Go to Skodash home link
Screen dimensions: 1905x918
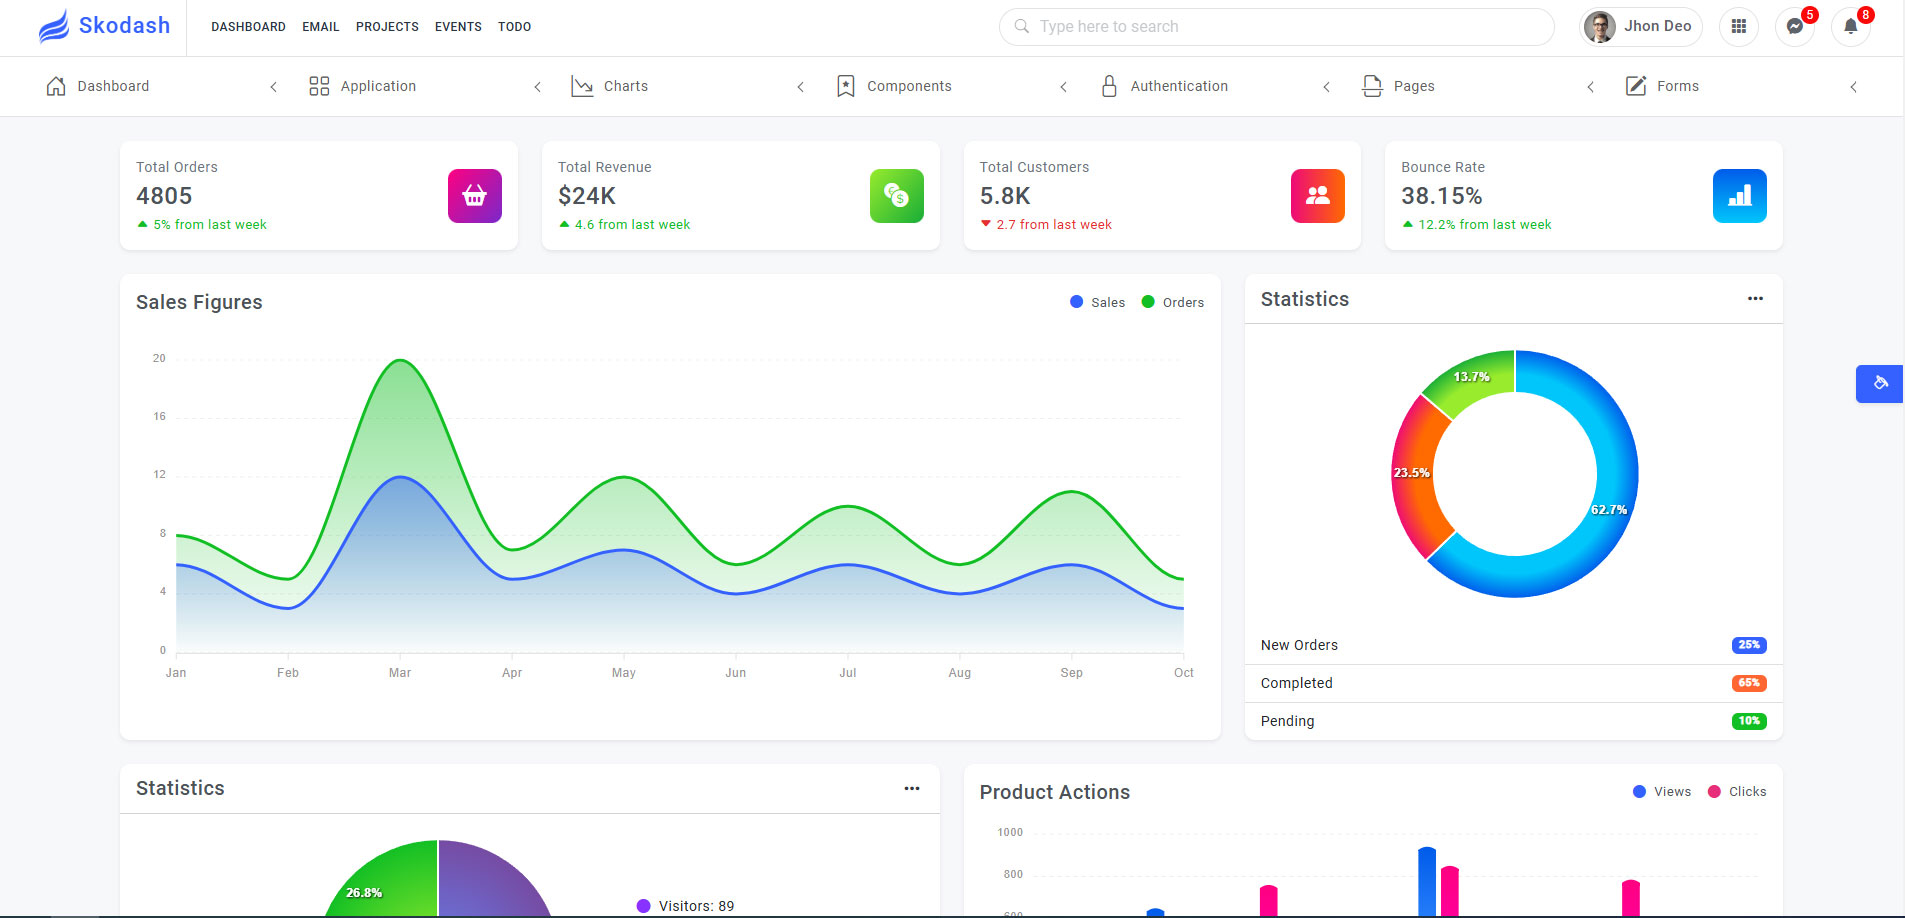pos(104,26)
